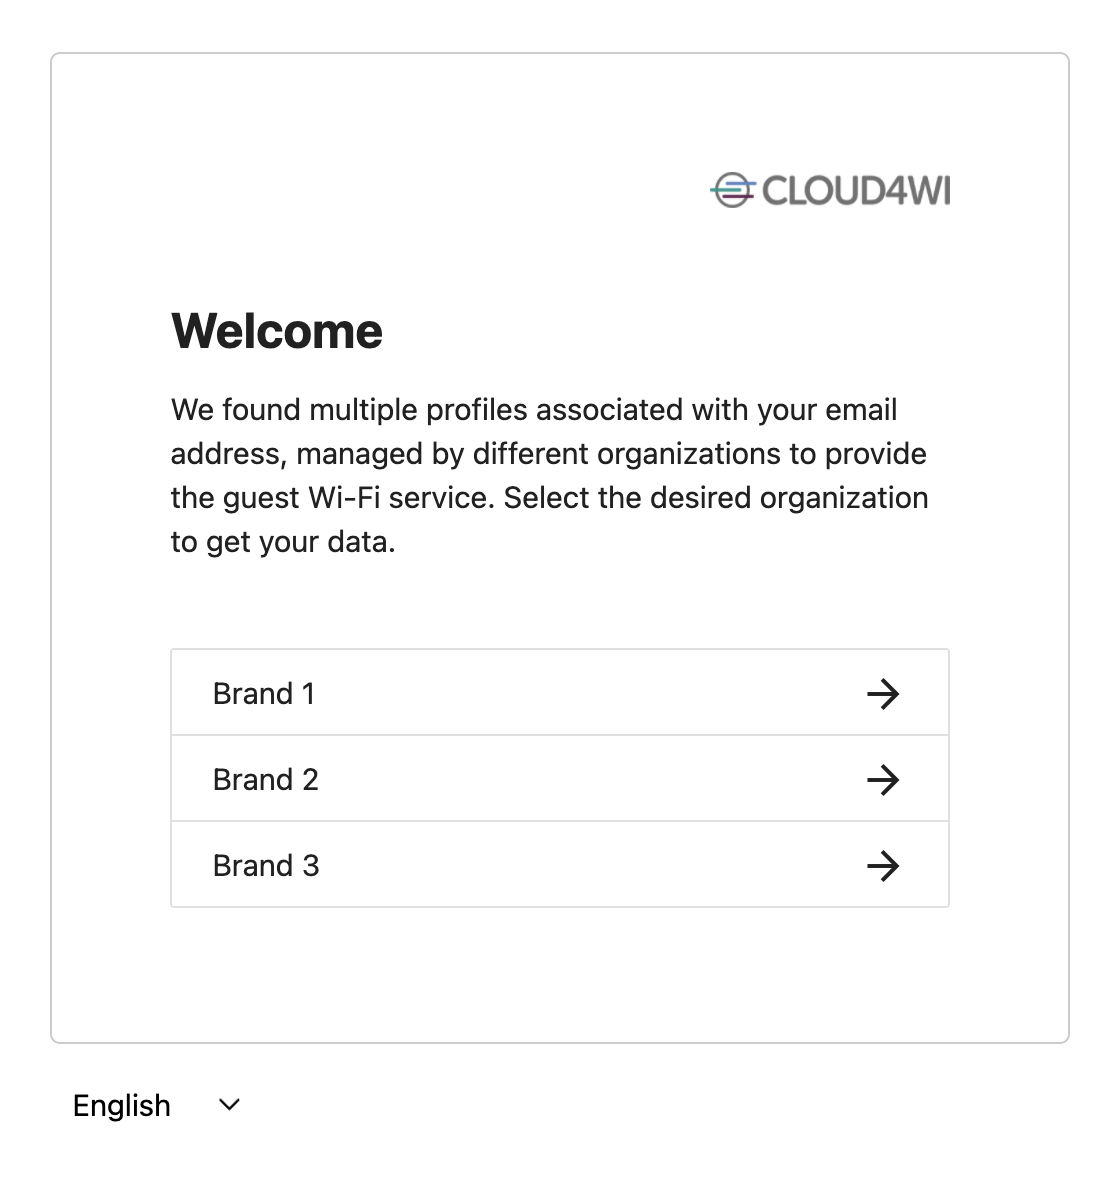Click the Welcome heading

point(277,331)
